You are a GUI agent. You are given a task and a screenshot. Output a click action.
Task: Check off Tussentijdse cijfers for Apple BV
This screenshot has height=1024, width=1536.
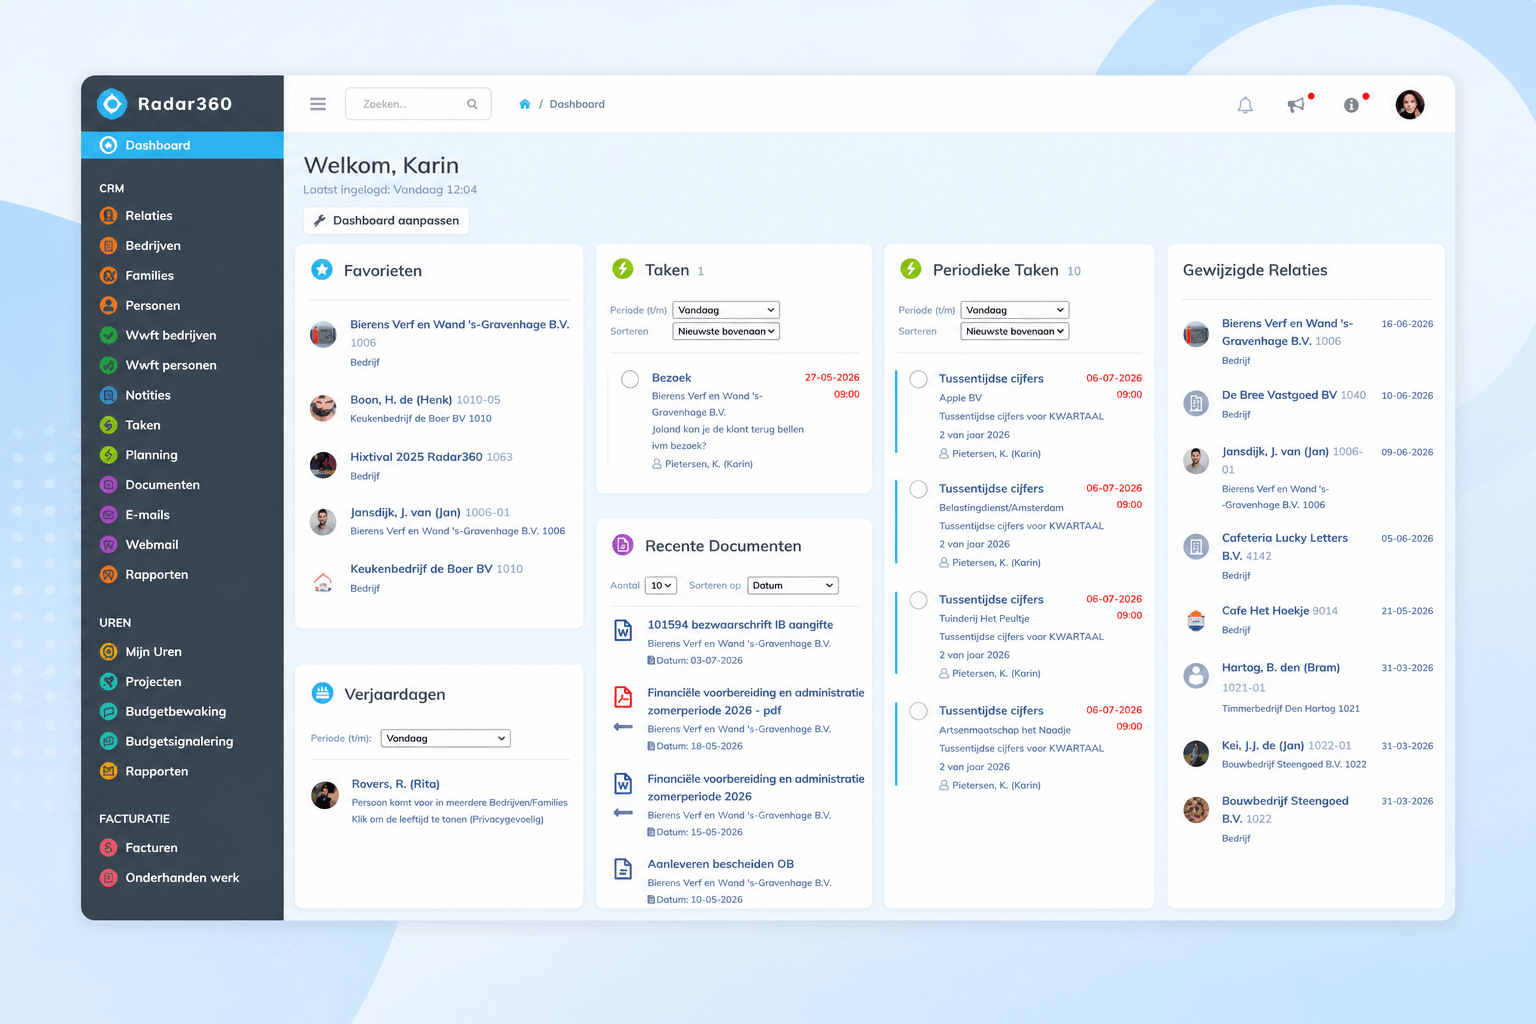918,379
